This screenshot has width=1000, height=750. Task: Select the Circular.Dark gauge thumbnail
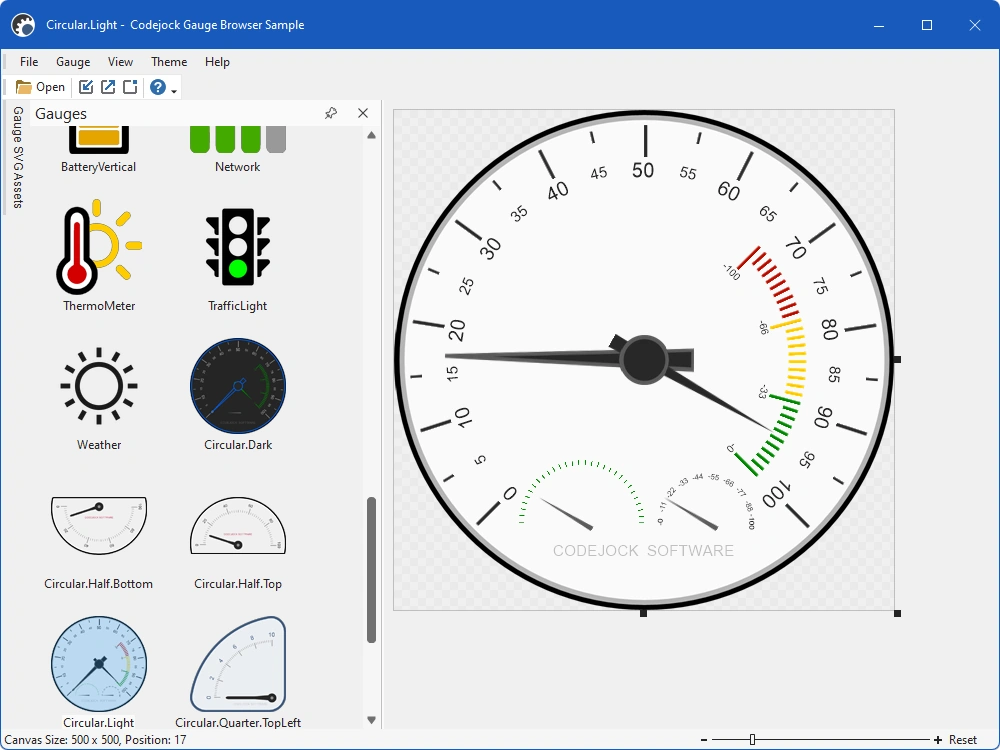tap(238, 386)
